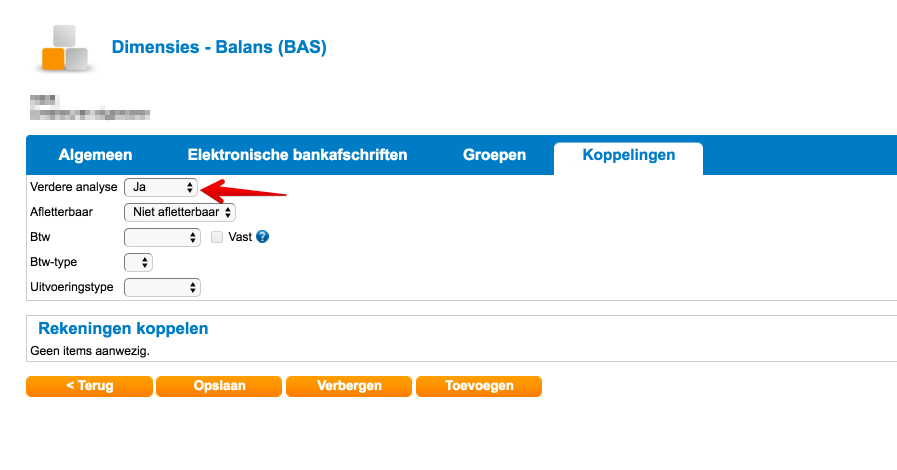Image resolution: width=897 pixels, height=470 pixels.
Task: Open the Uitvoeringstype dropdown
Action: [162, 287]
